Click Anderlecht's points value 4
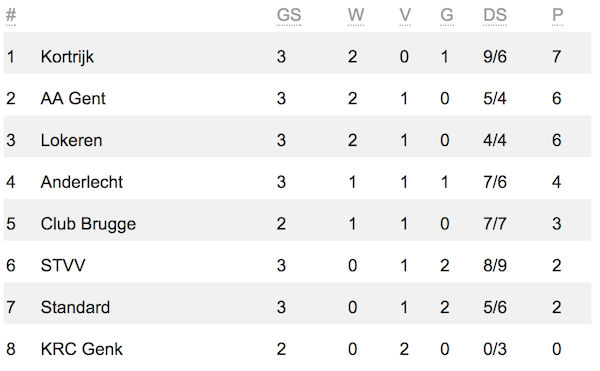This screenshot has width=600, height=371. pos(557,182)
